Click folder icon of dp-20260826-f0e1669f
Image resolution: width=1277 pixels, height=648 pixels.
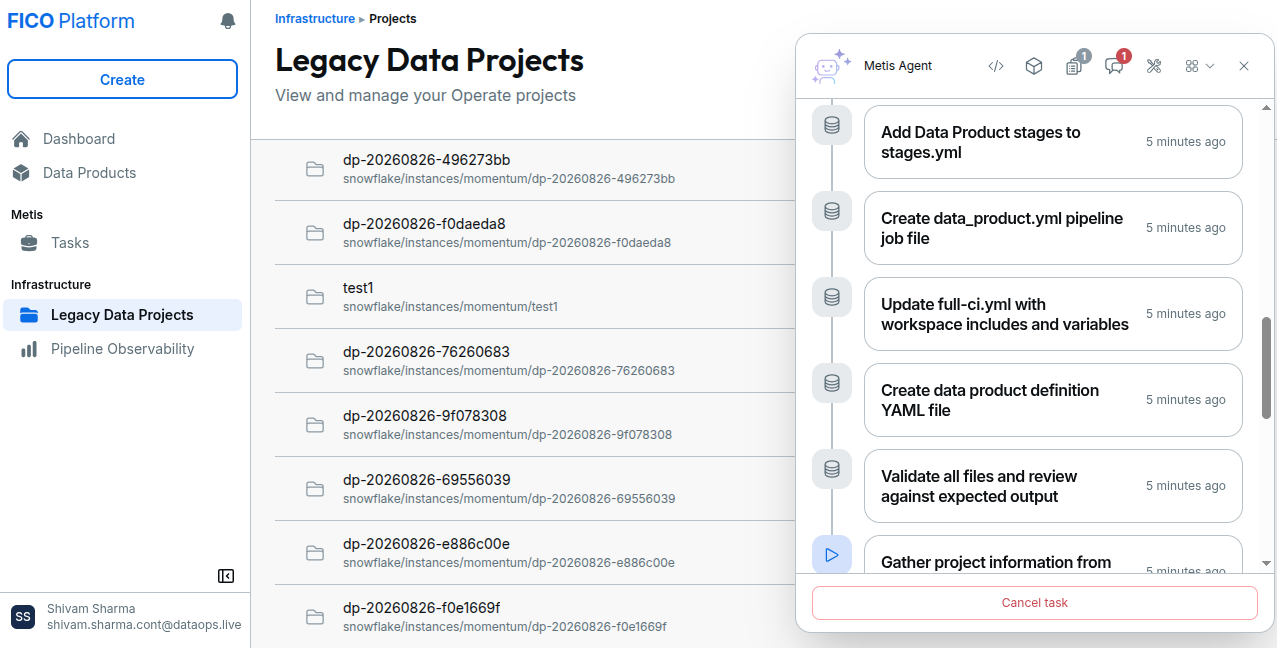[x=315, y=617]
